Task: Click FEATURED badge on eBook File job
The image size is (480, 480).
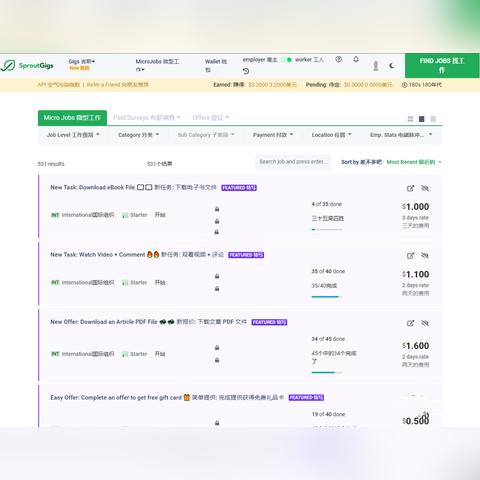Action: (x=239, y=188)
